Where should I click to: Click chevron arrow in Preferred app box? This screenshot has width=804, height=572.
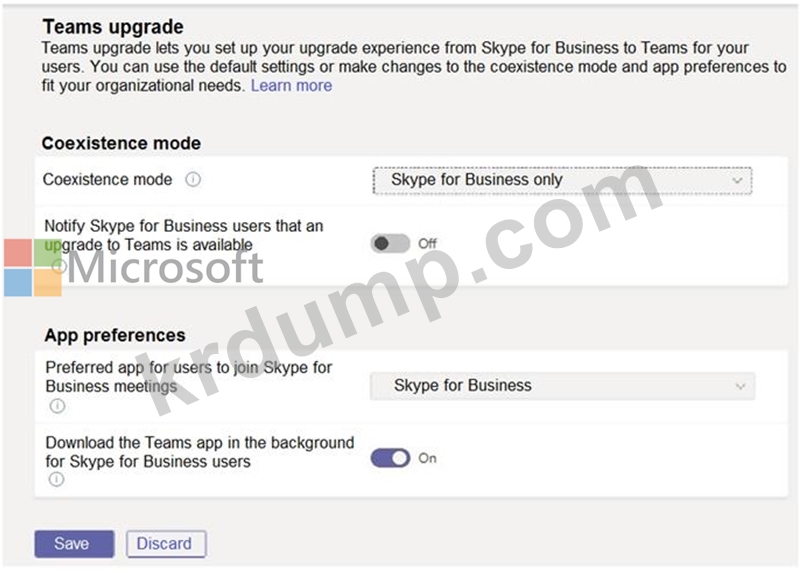pos(740,386)
